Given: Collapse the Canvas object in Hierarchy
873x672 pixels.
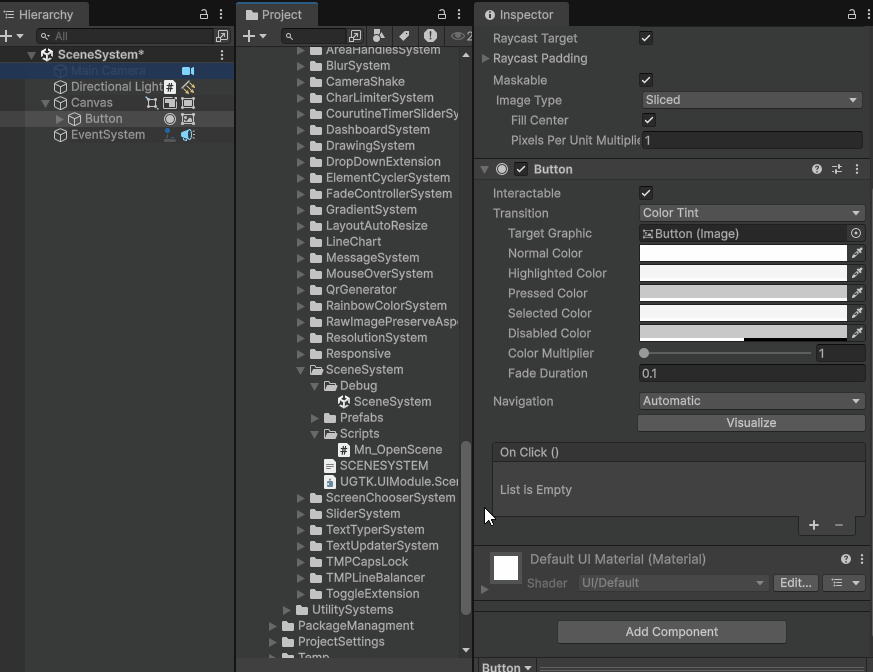Looking at the screenshot, I should [46, 103].
